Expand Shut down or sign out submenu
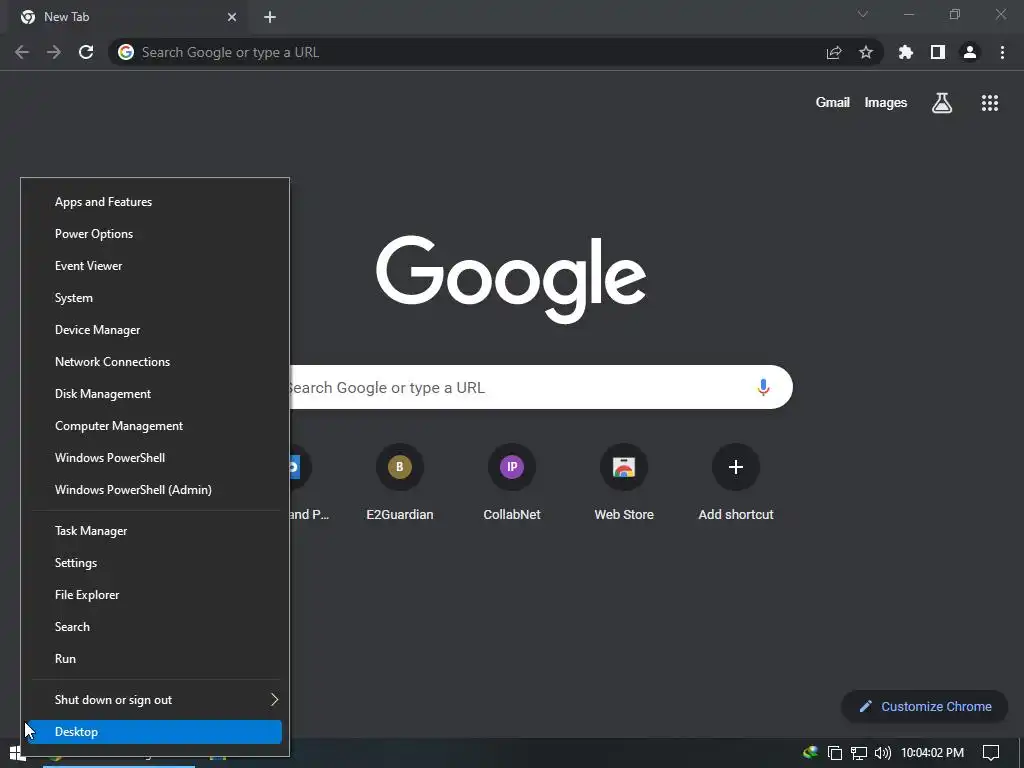The width and height of the screenshot is (1024, 768). (x=155, y=700)
